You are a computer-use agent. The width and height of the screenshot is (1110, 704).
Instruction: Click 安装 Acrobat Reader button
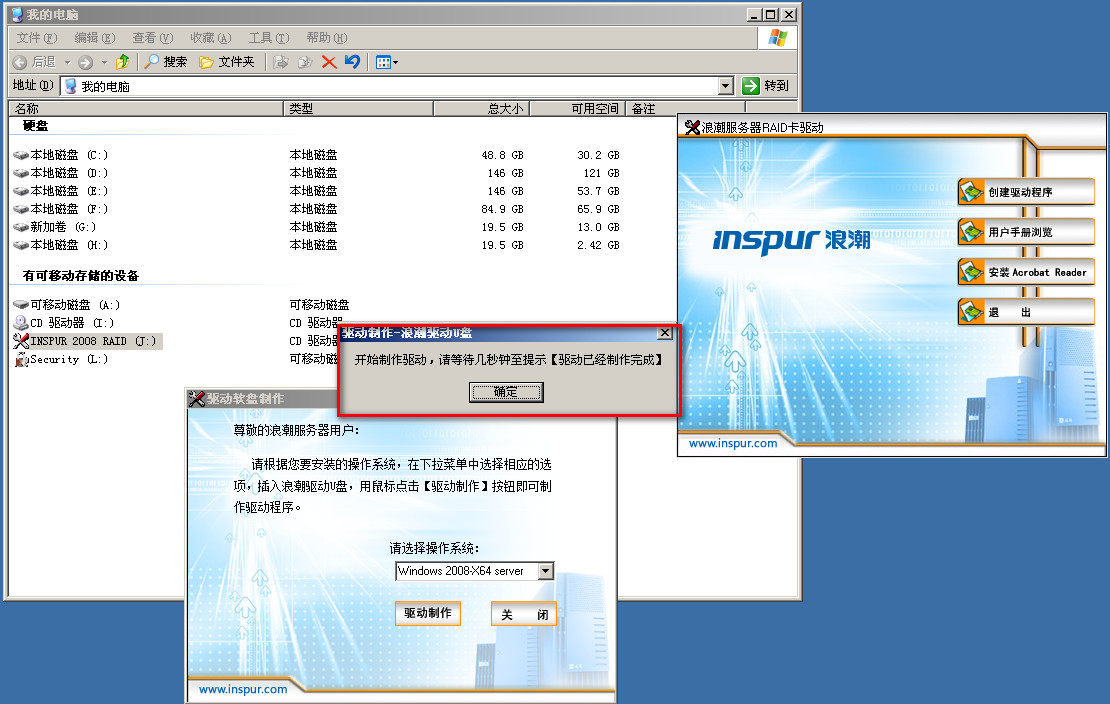click(x=1026, y=272)
